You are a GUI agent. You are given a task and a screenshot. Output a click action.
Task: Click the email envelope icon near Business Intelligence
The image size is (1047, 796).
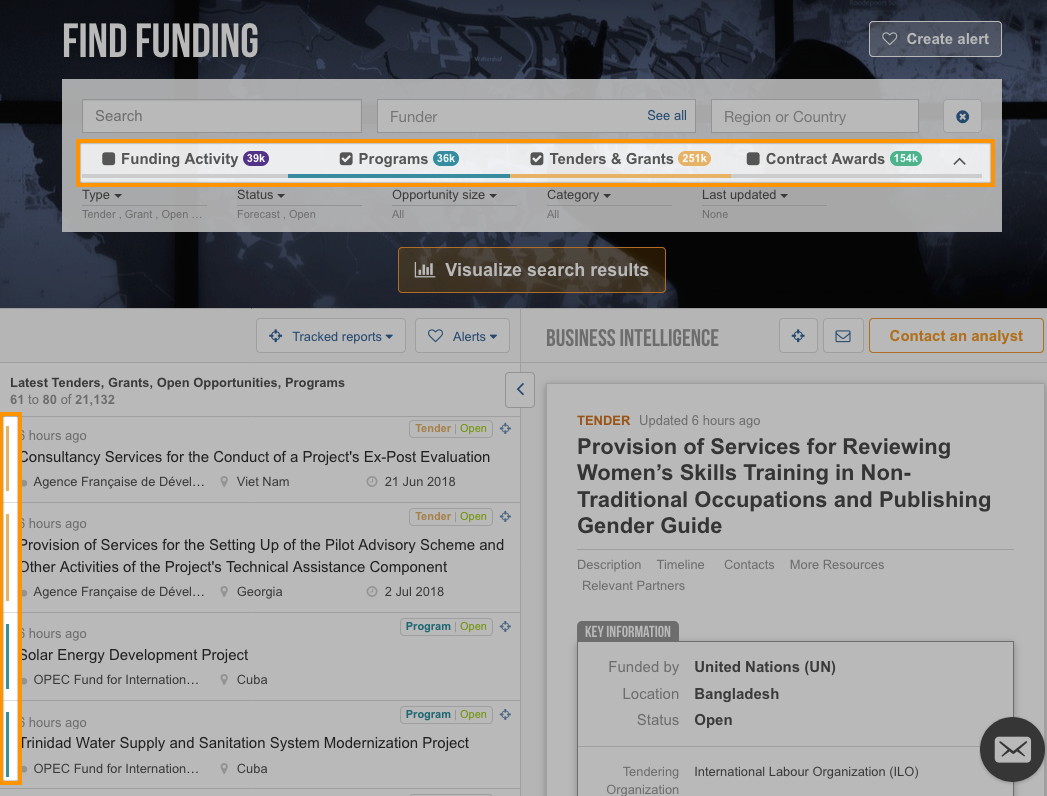pyautogui.click(x=843, y=336)
